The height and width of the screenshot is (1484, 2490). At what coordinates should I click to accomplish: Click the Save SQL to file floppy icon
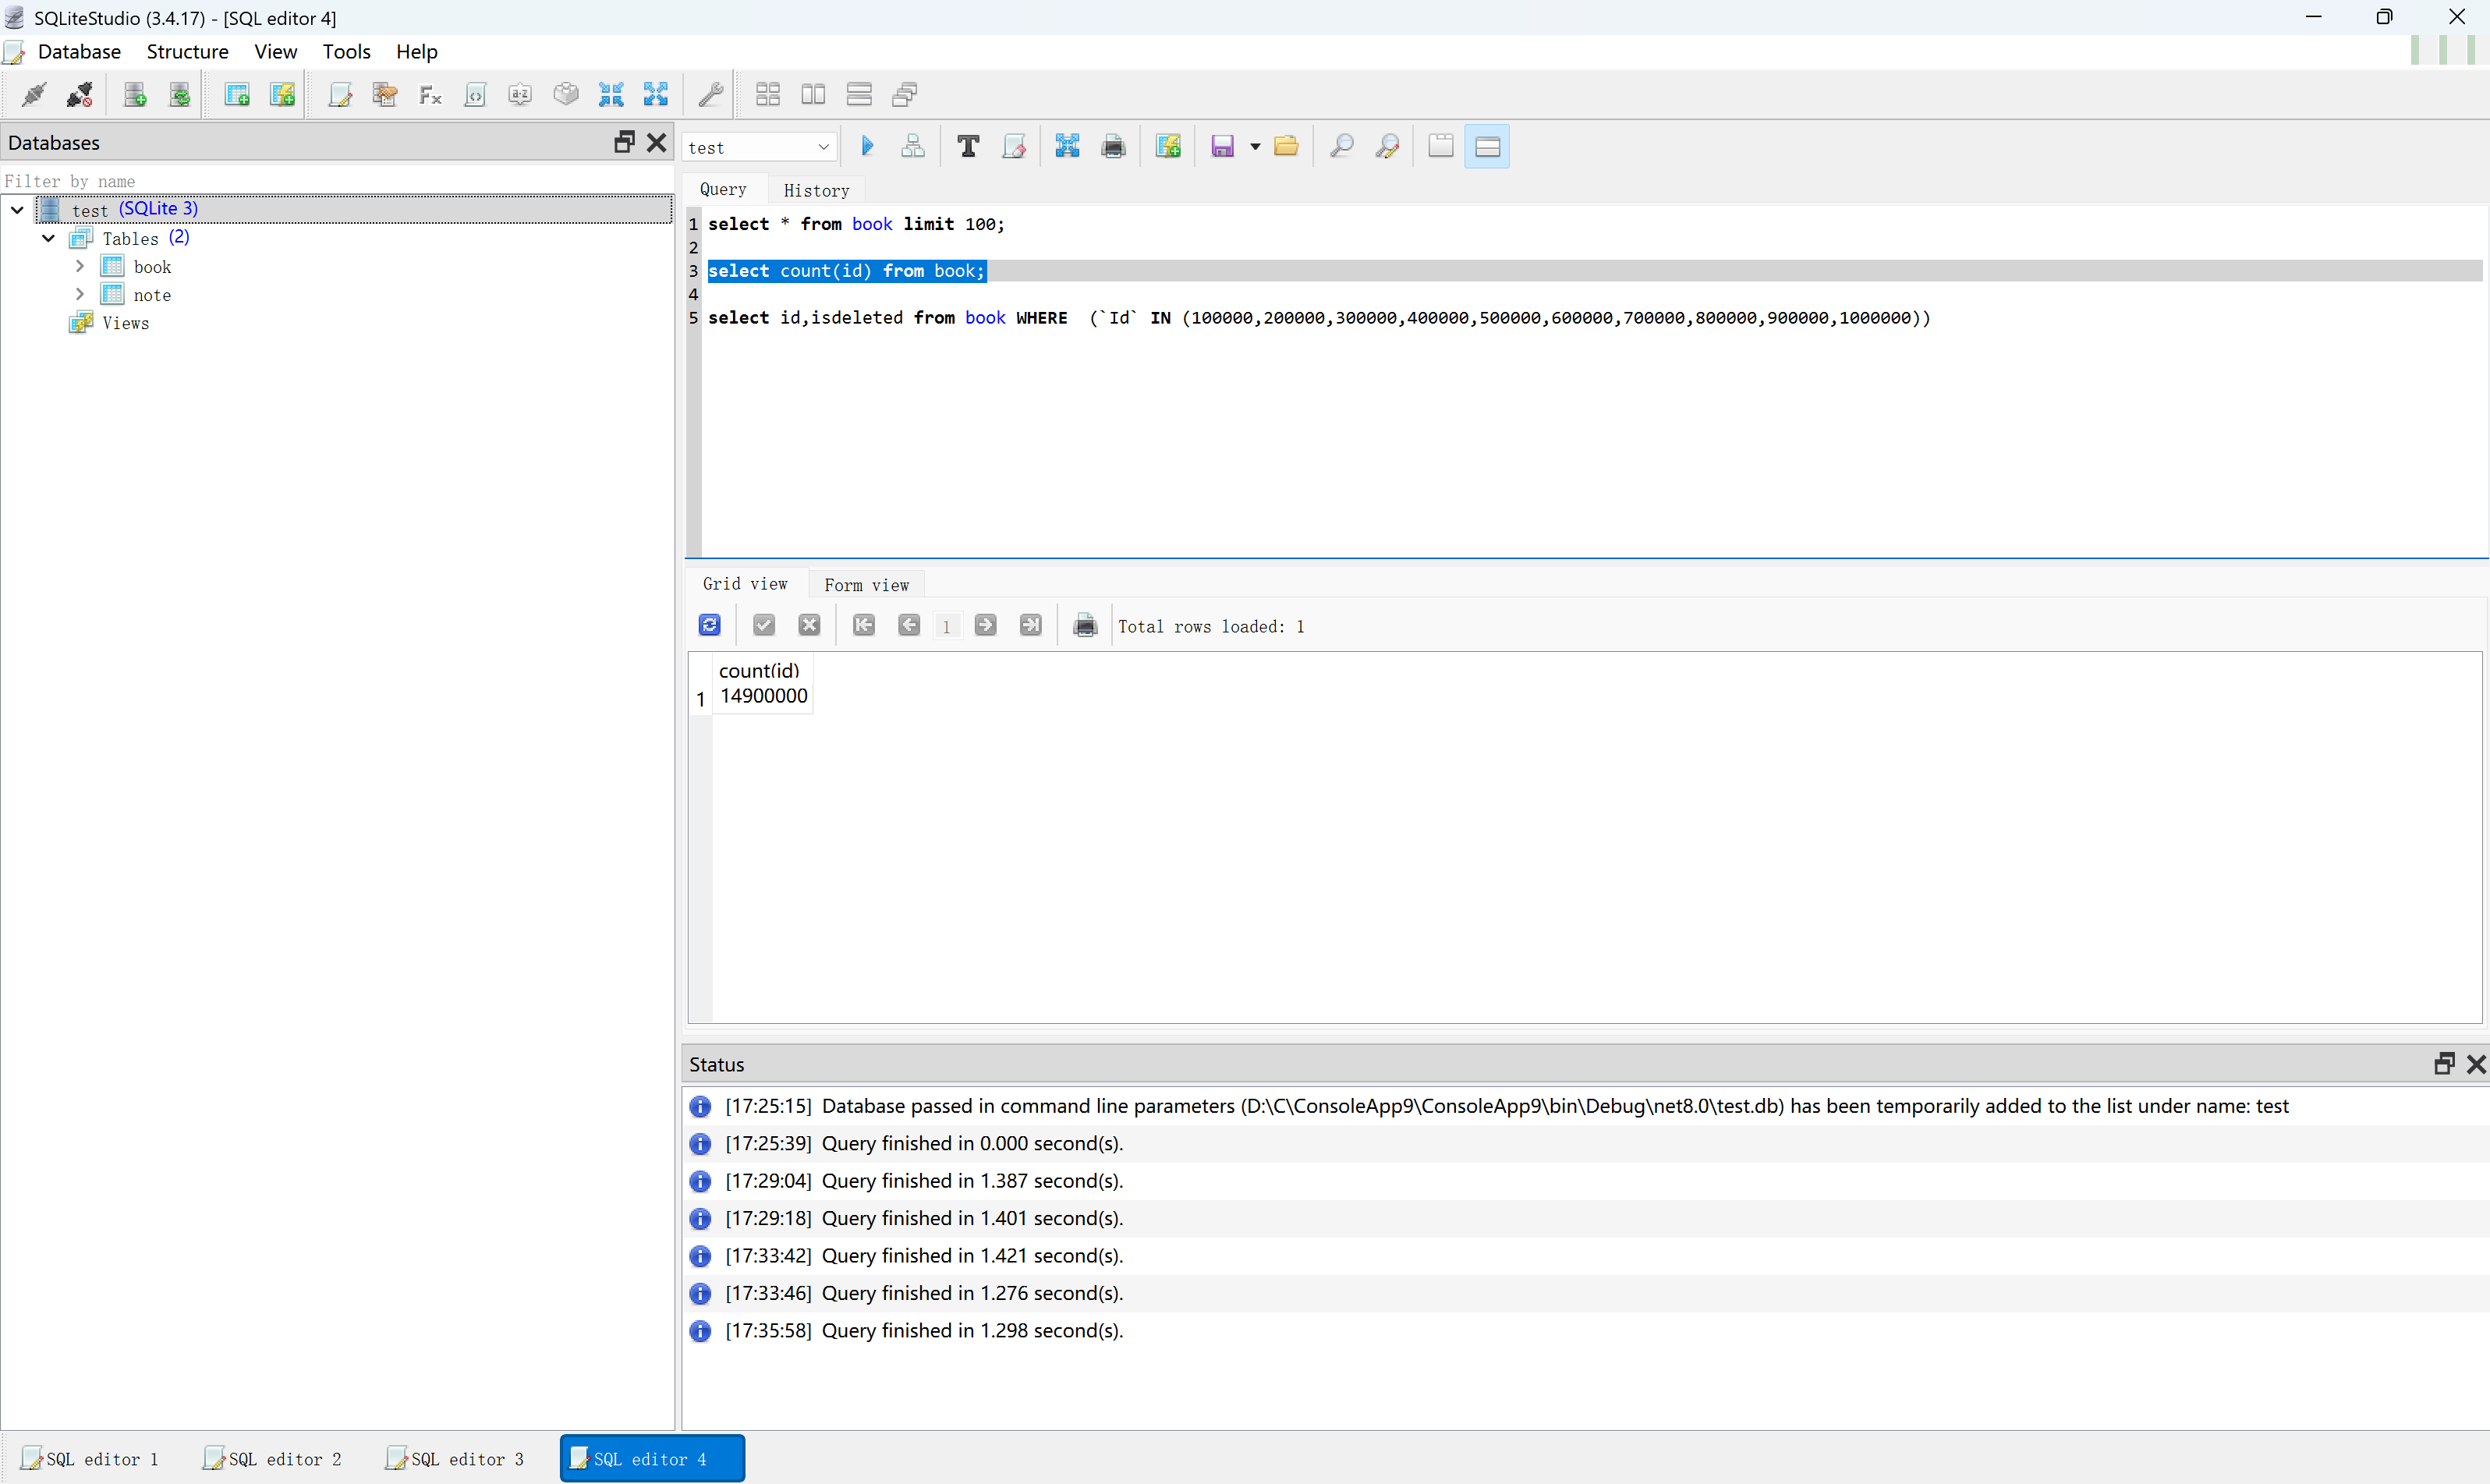1222,147
